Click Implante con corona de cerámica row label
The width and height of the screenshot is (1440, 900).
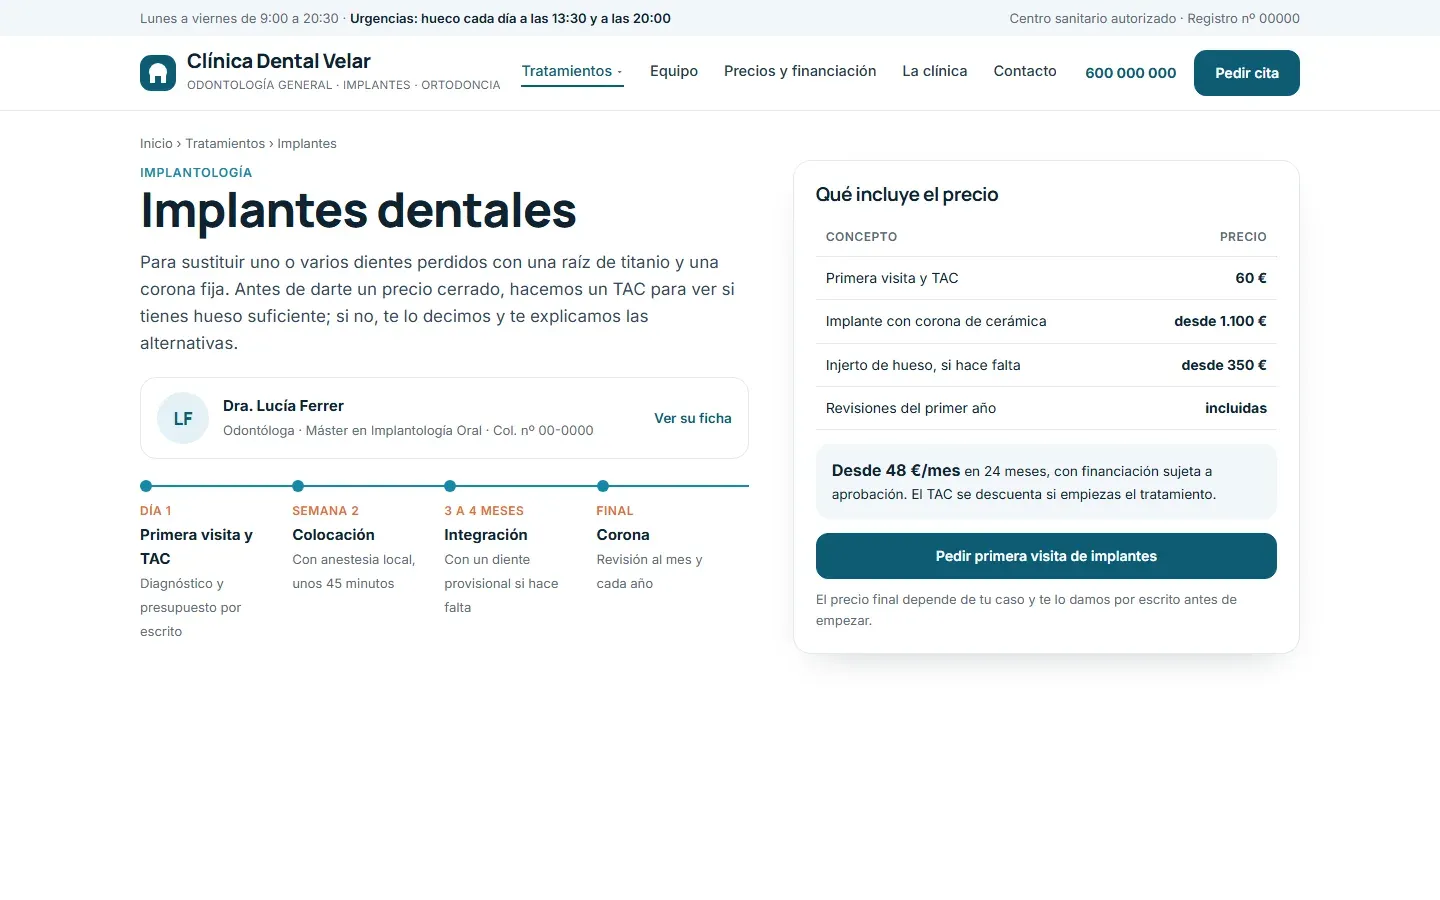pos(936,321)
